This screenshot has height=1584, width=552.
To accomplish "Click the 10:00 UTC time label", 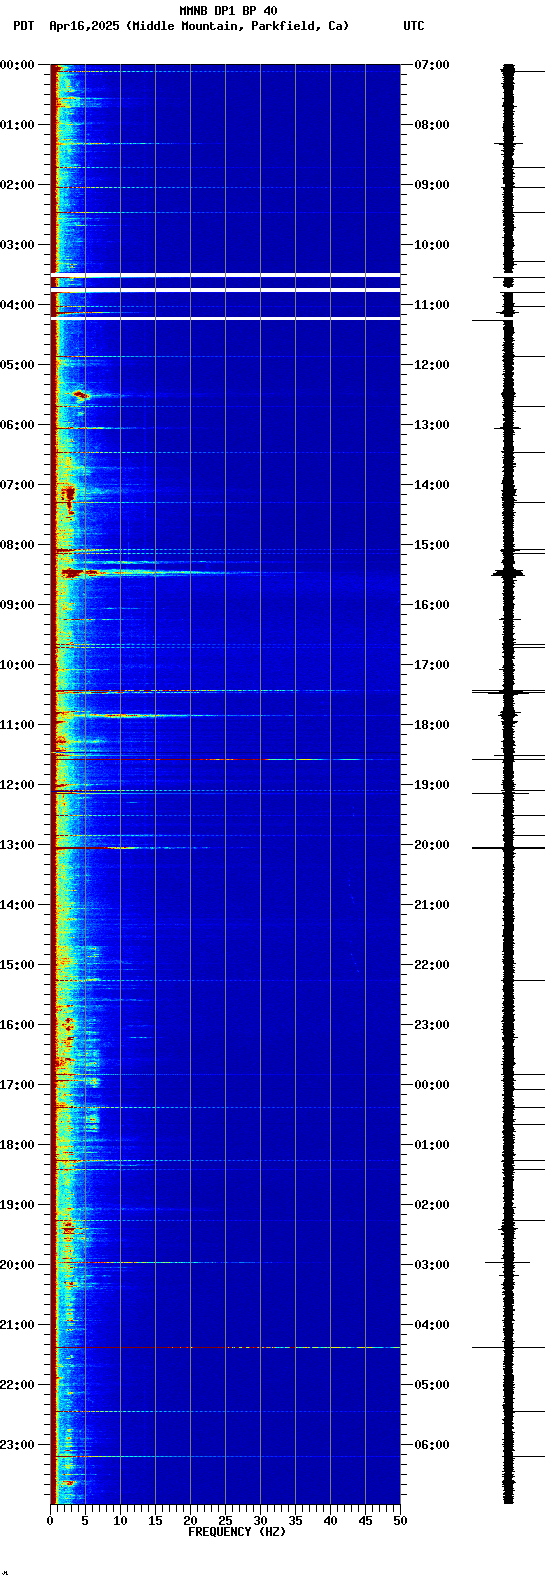I will (432, 245).
